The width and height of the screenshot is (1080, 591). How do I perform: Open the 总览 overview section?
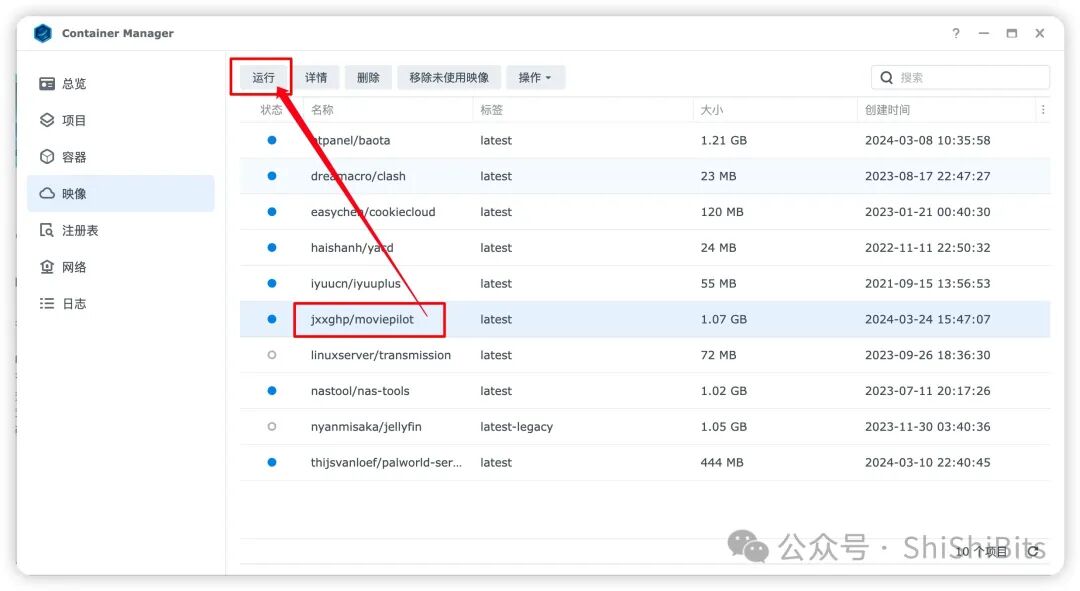121,83
